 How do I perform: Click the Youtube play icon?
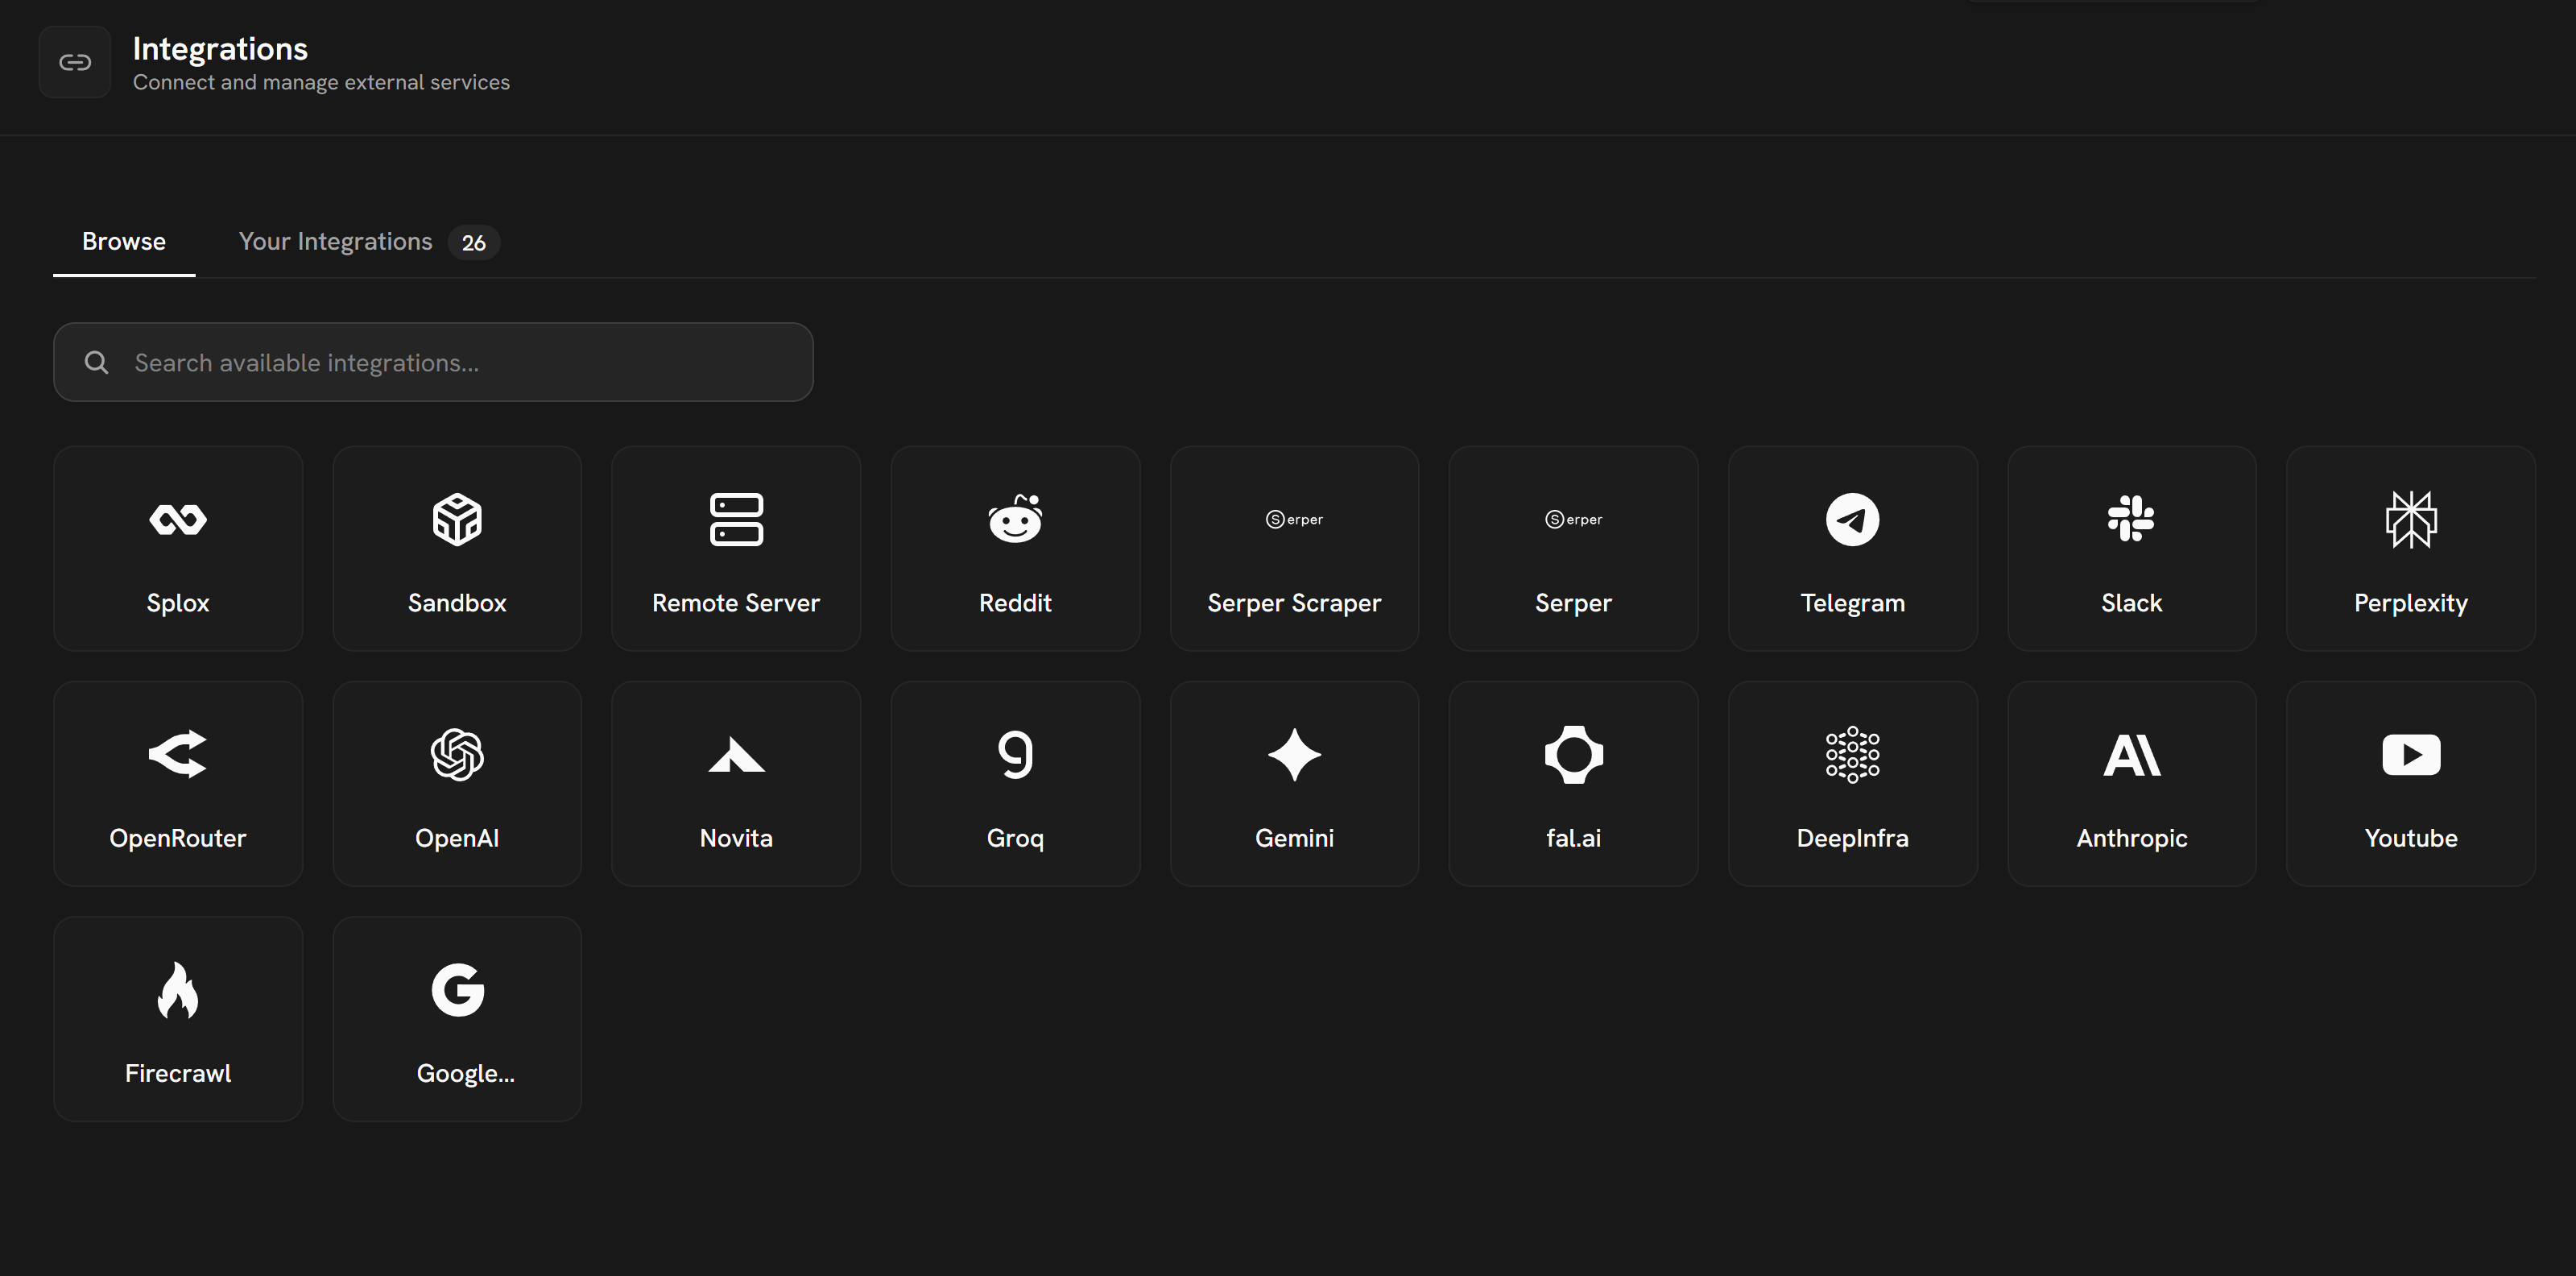coord(2410,754)
